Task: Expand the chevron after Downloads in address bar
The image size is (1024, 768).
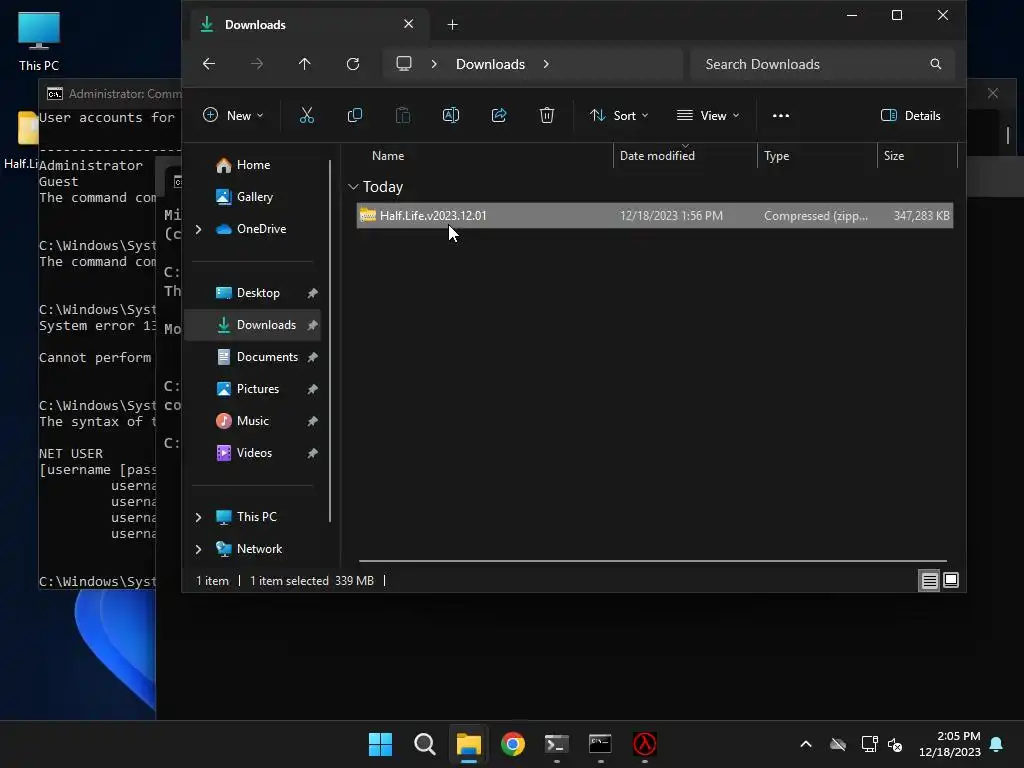Action: coord(546,64)
